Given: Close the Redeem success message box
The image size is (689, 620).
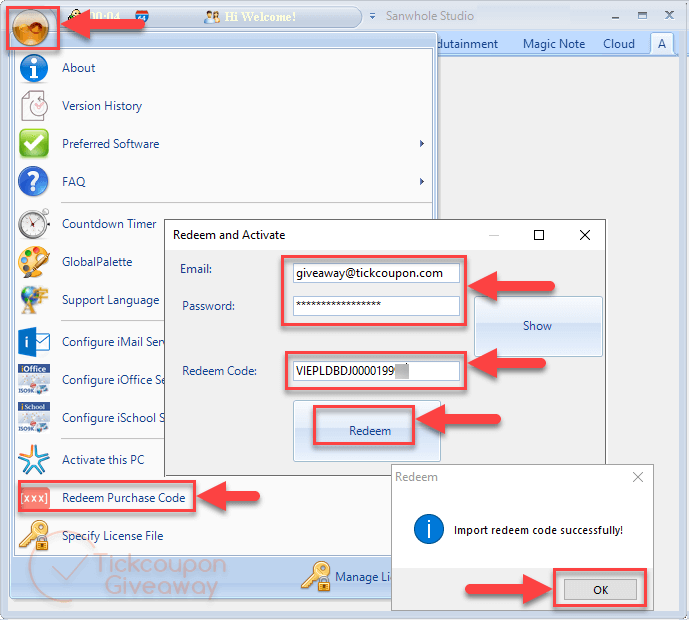Looking at the screenshot, I should tap(638, 477).
